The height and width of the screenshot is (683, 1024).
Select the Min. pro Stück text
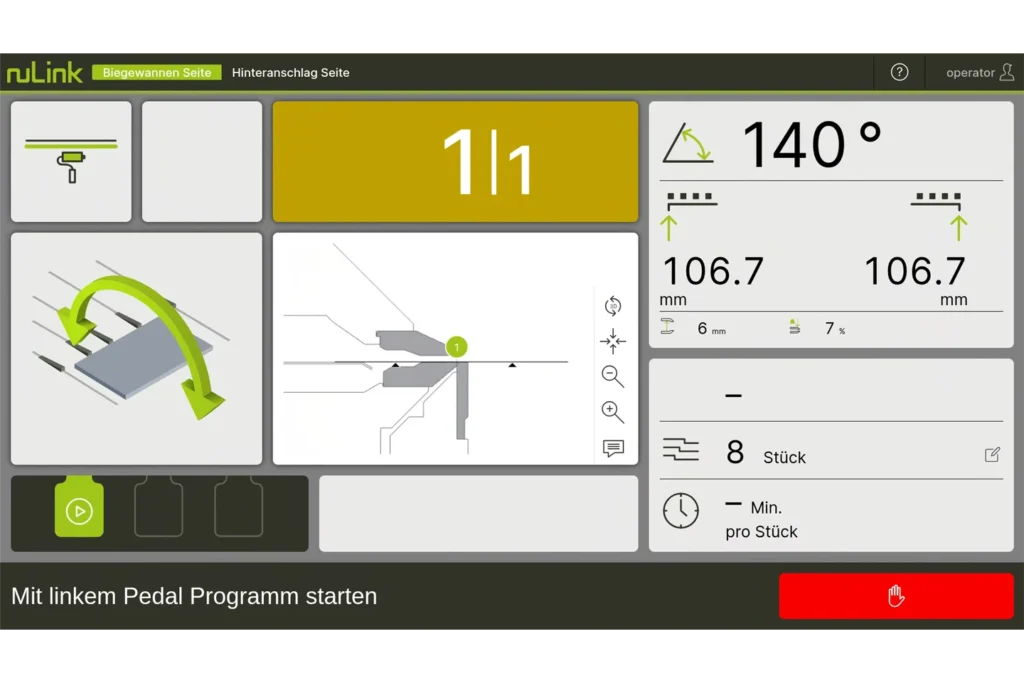pos(761,519)
